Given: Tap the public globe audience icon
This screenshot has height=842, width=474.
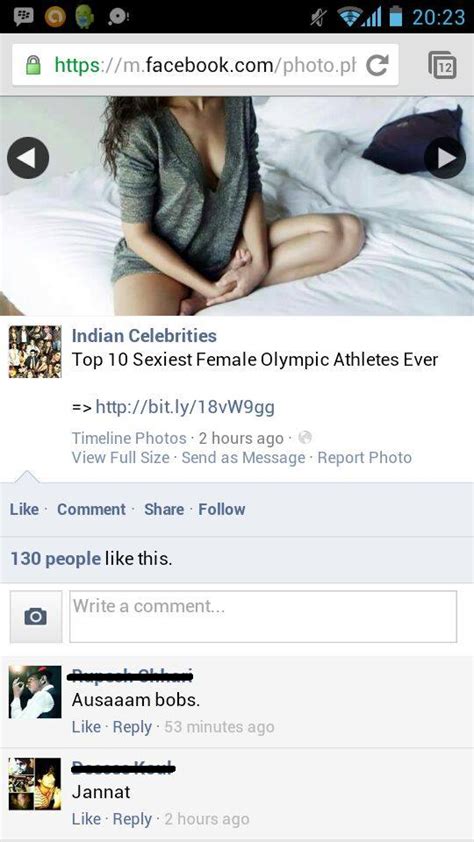Looking at the screenshot, I should [305, 438].
